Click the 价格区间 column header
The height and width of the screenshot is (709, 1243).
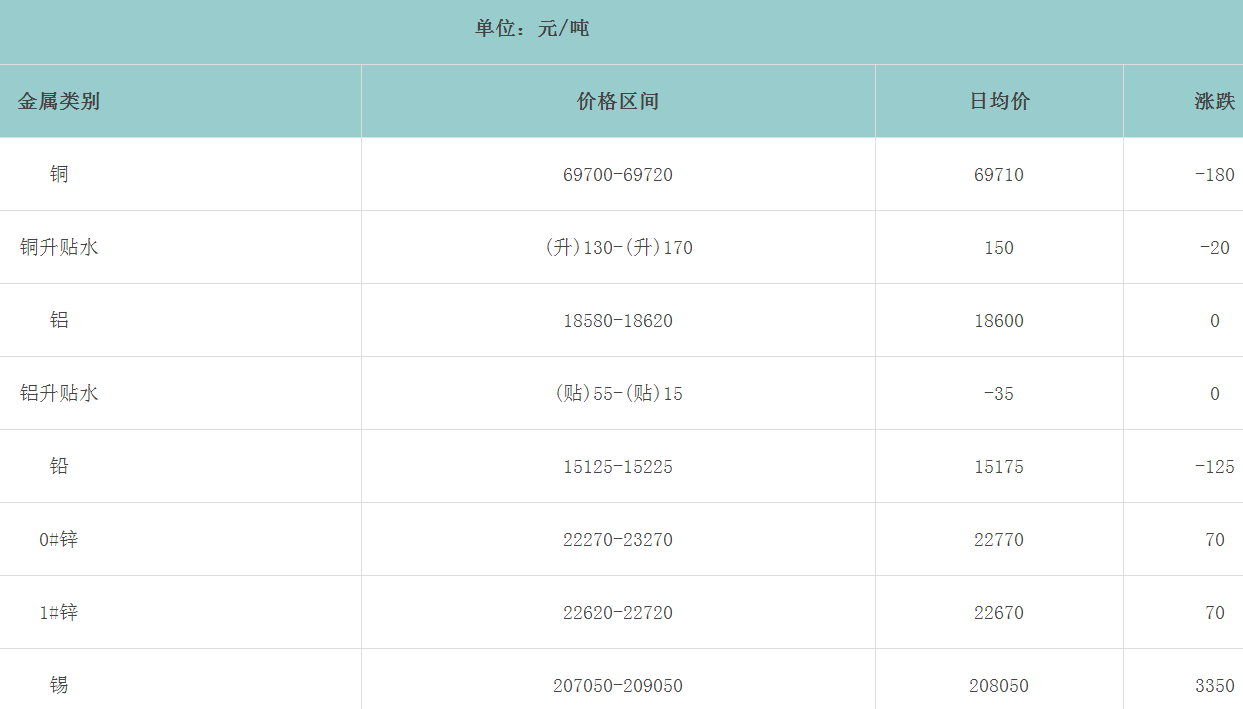618,101
